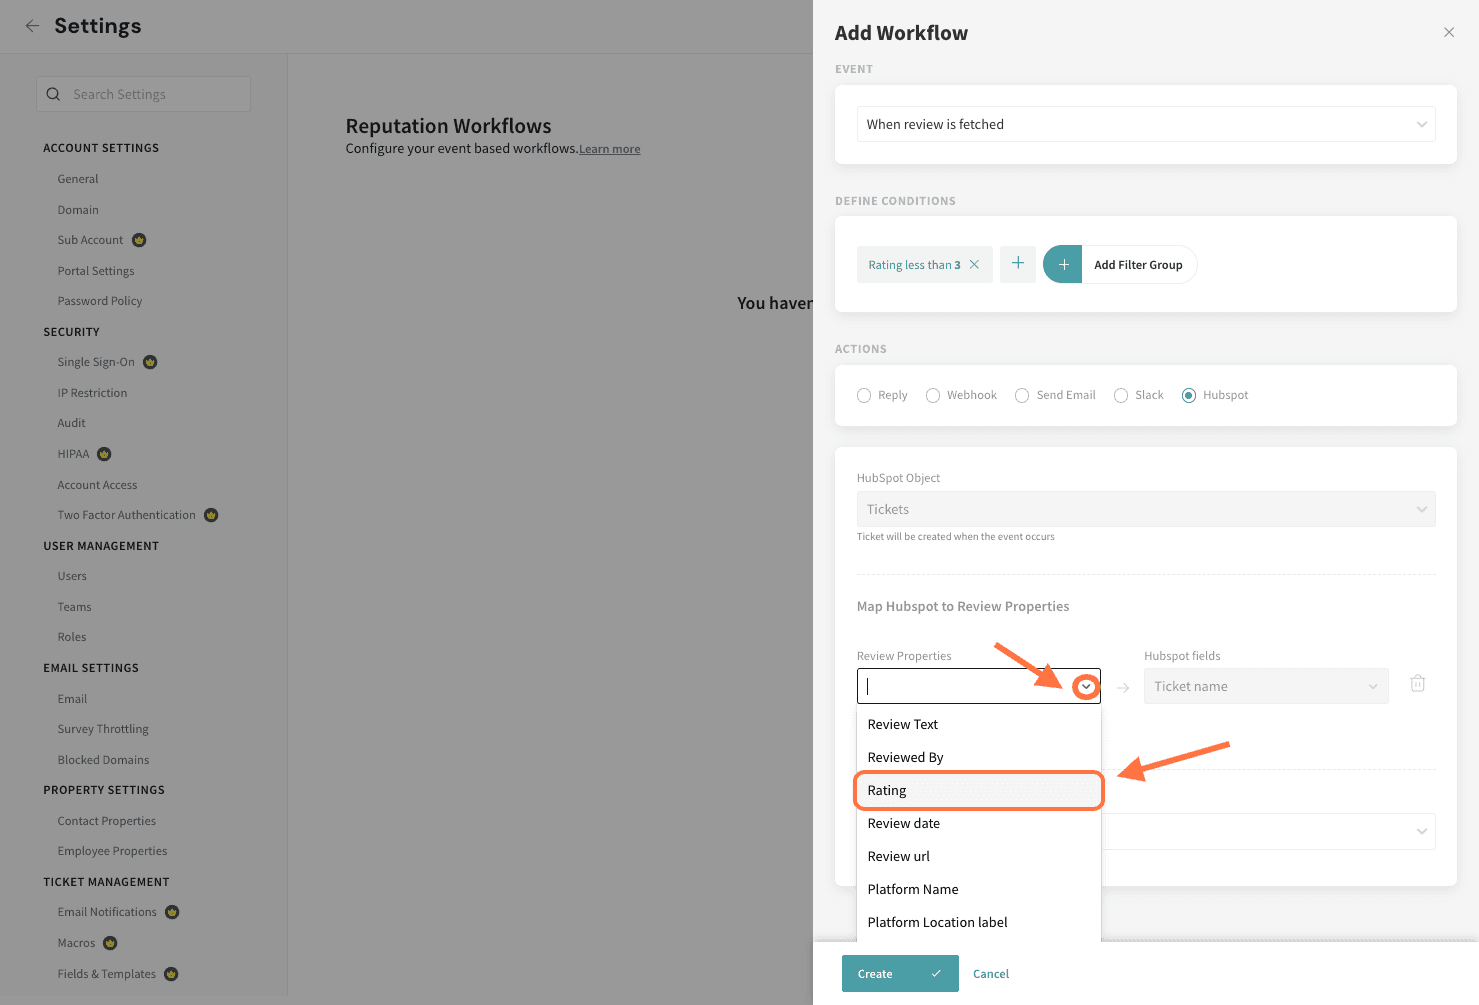This screenshot has width=1479, height=1005.
Task: Expand the HubSpot Object Tickets dropdown
Action: pyautogui.click(x=1145, y=509)
